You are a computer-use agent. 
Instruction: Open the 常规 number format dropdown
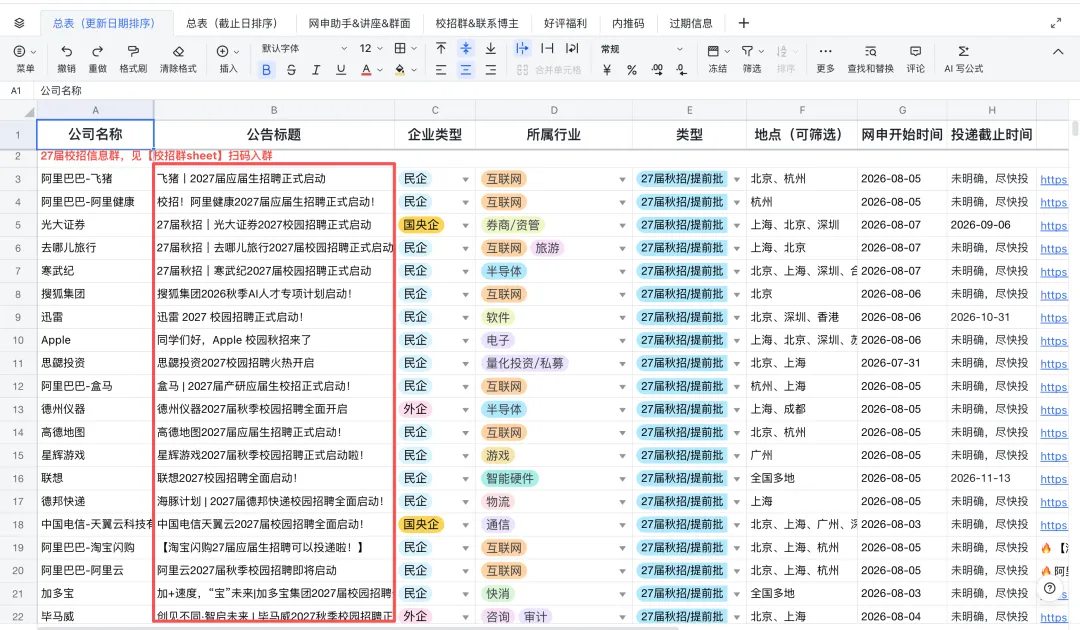coord(641,49)
